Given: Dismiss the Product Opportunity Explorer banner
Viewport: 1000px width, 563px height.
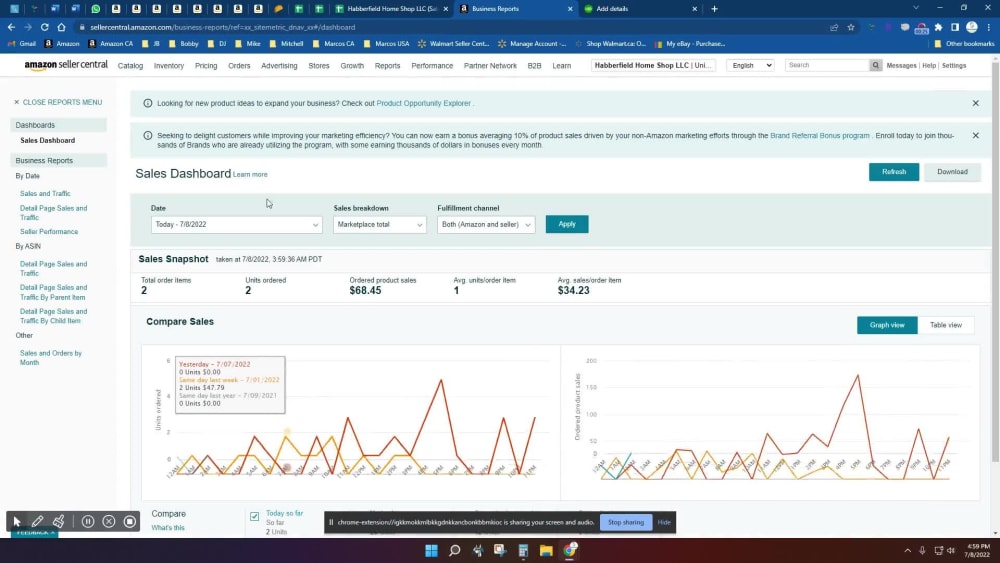Looking at the screenshot, I should point(975,103).
